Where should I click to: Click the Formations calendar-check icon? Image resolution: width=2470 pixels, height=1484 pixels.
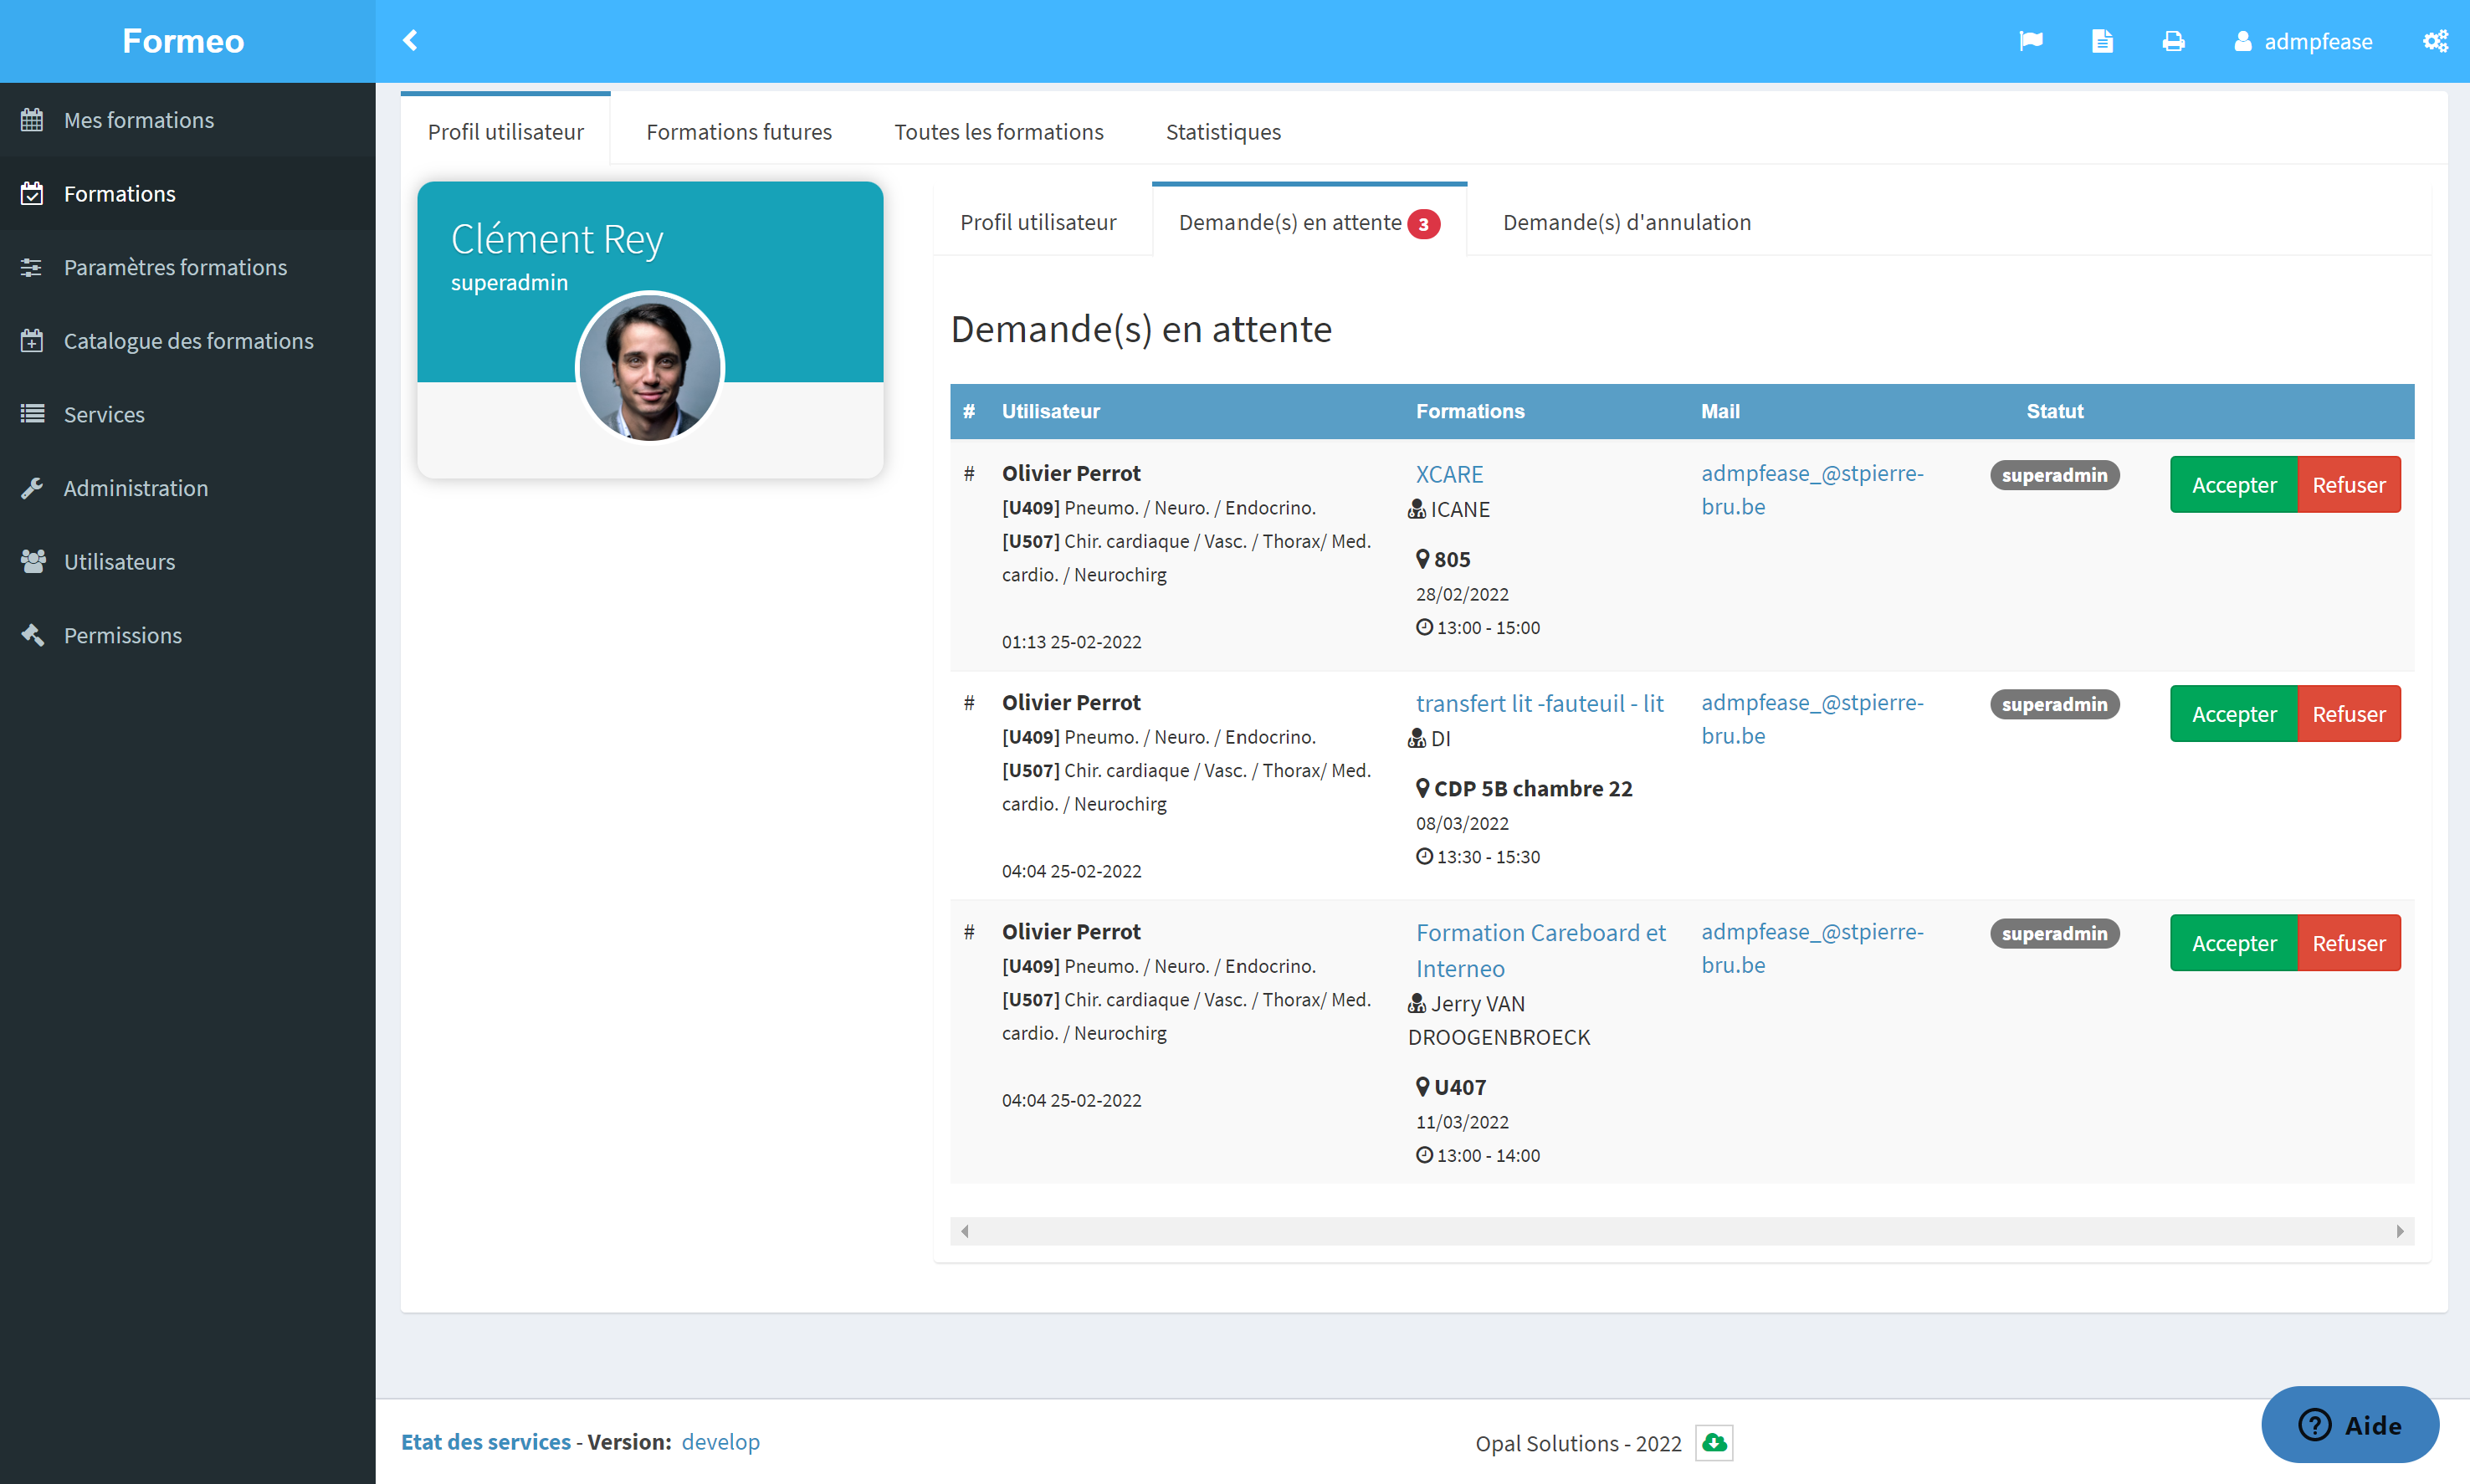tap(32, 193)
